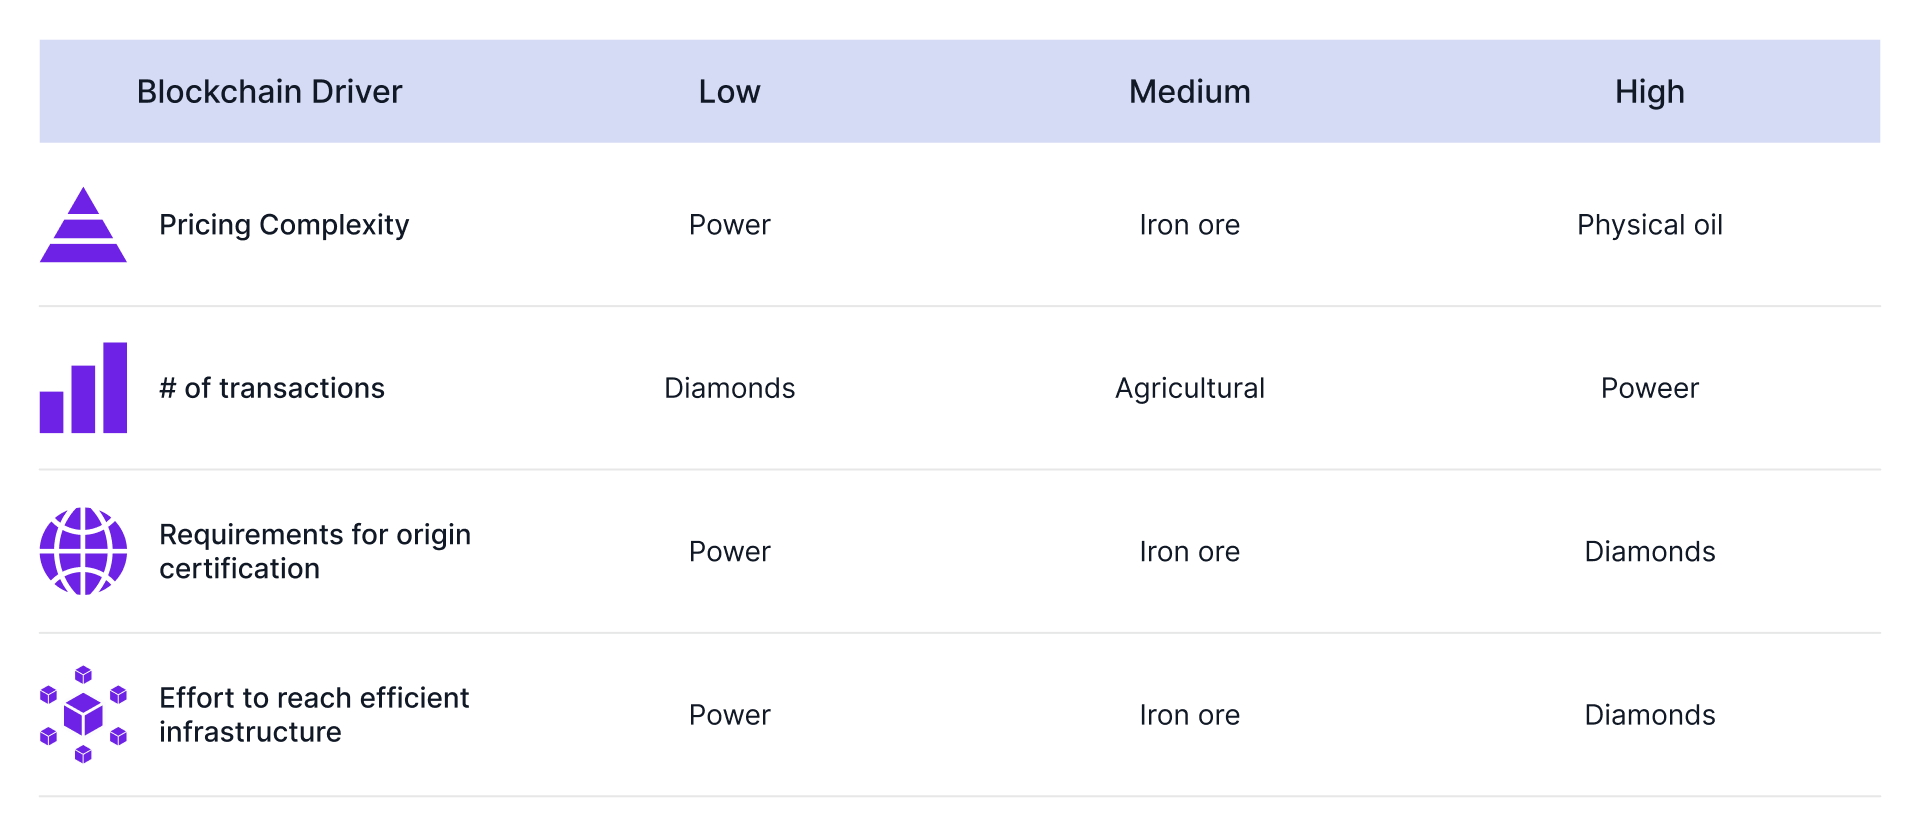This screenshot has width=1920, height=836.
Task: Select Power in the Pricing Complexity row
Action: [x=730, y=225]
